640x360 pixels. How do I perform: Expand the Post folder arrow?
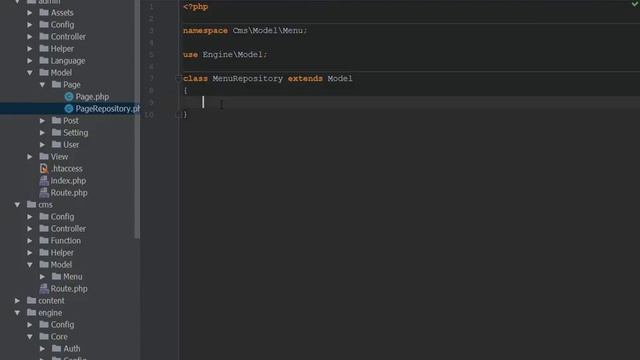(x=42, y=121)
